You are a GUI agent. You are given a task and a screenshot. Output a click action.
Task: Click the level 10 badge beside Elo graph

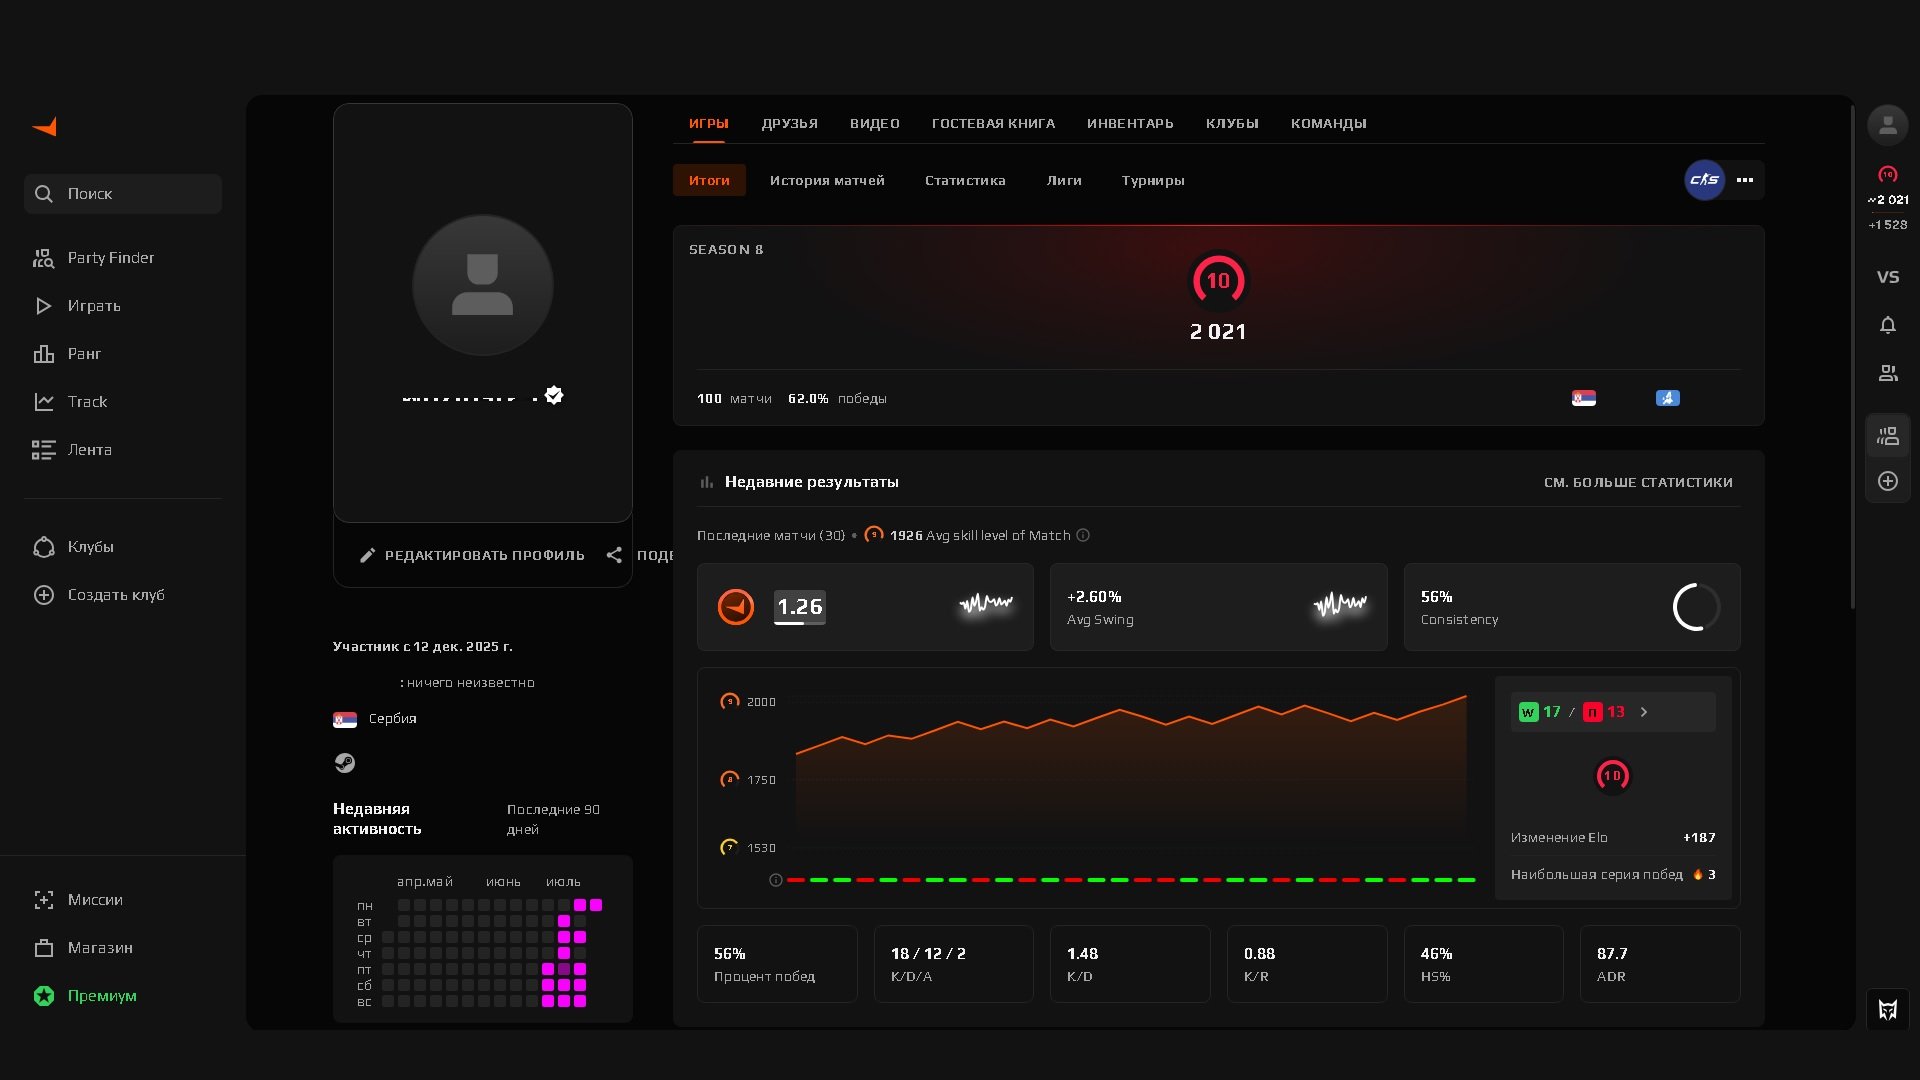tap(1612, 776)
